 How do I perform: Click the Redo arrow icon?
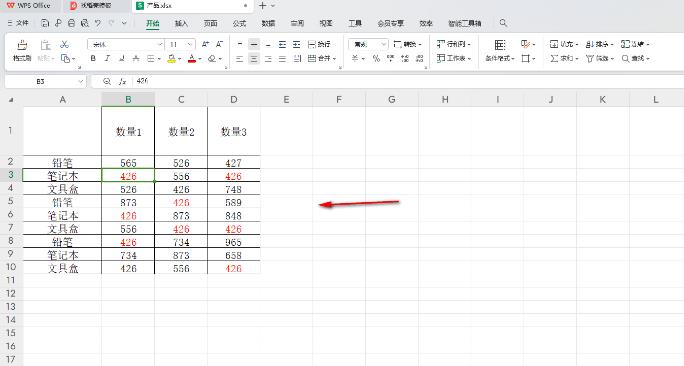[x=112, y=23]
